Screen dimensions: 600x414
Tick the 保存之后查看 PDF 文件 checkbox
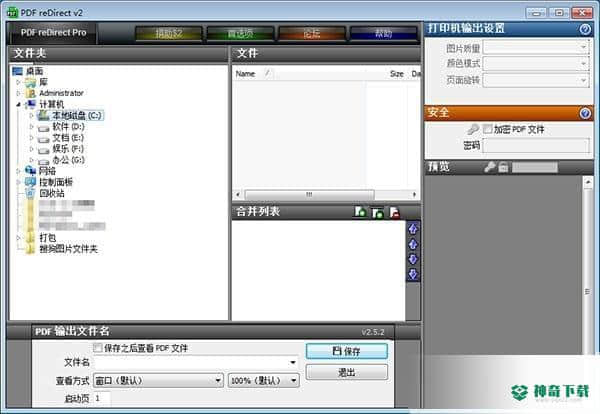click(98, 348)
